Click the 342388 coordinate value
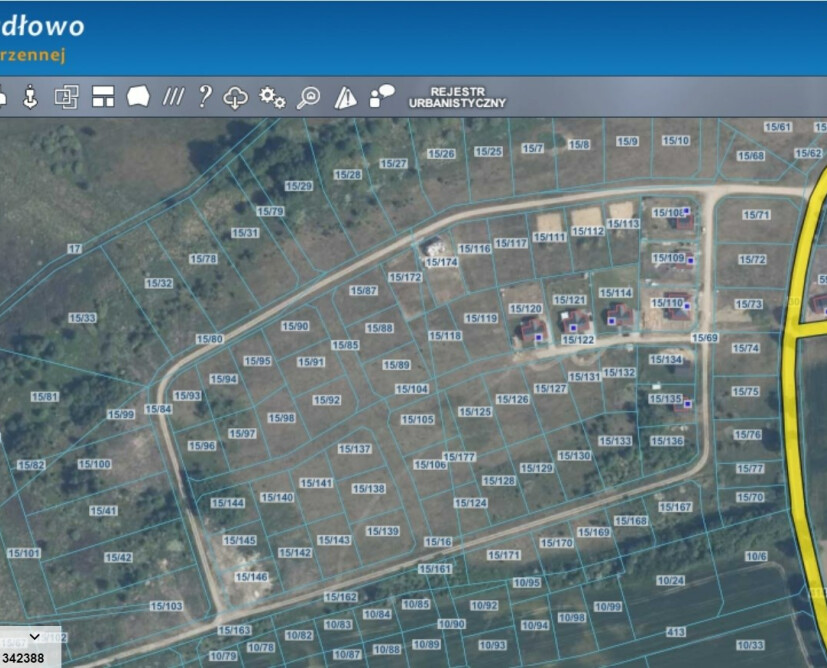 [22, 657]
